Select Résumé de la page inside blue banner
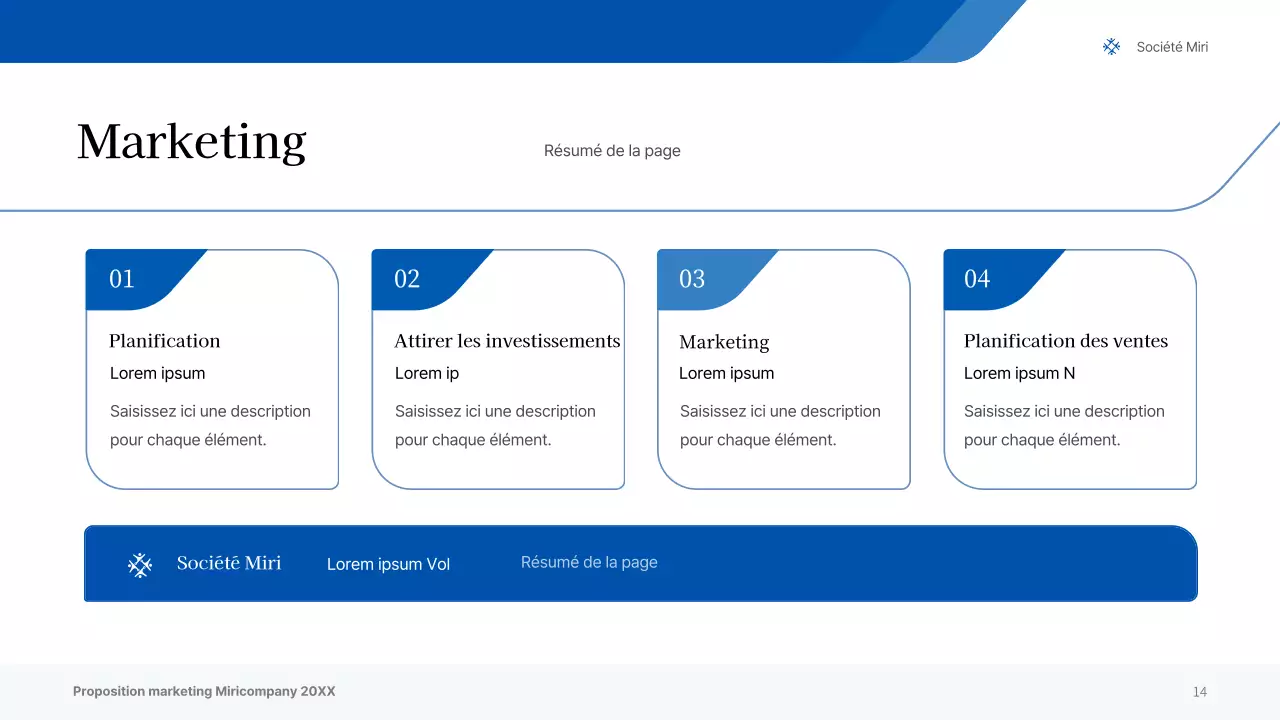1280x720 pixels. point(589,562)
